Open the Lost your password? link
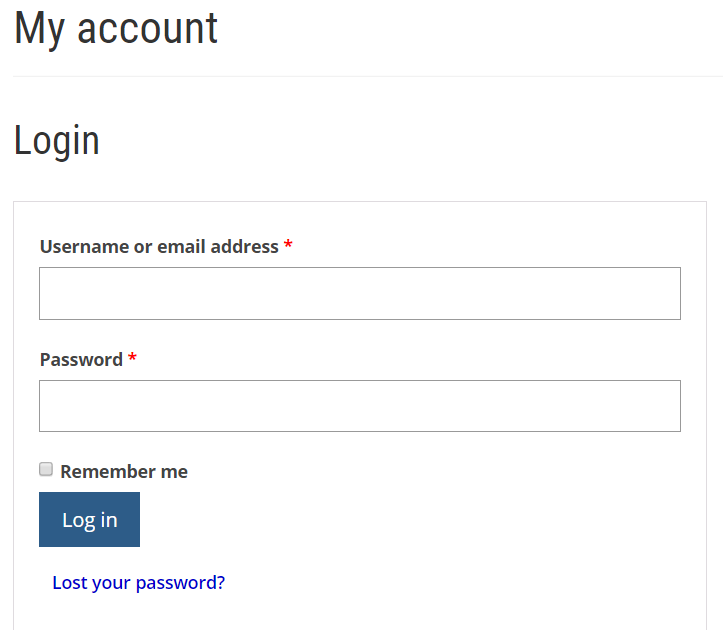This screenshot has height=630, width=723. [139, 583]
